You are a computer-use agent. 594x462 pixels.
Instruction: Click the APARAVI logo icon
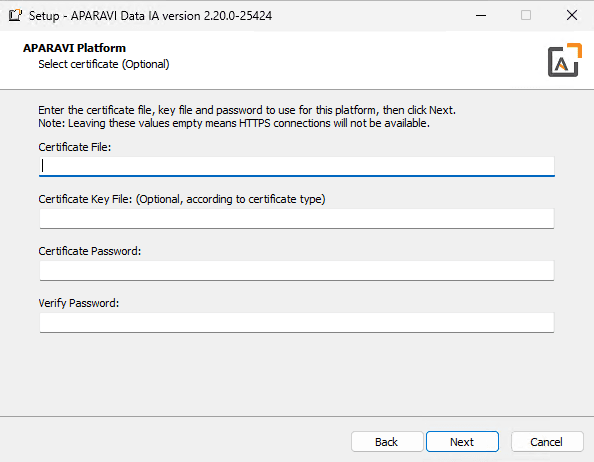pos(564,60)
